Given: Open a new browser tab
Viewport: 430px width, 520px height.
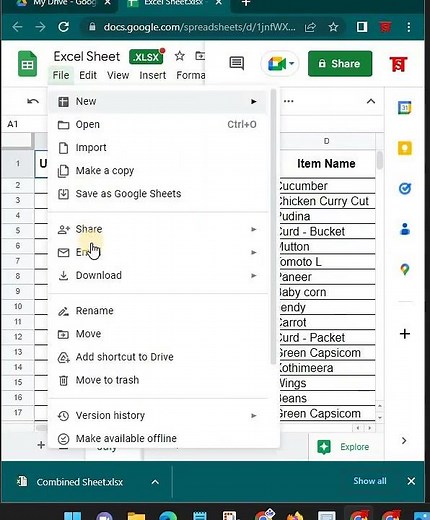Looking at the screenshot, I should 246,3.
